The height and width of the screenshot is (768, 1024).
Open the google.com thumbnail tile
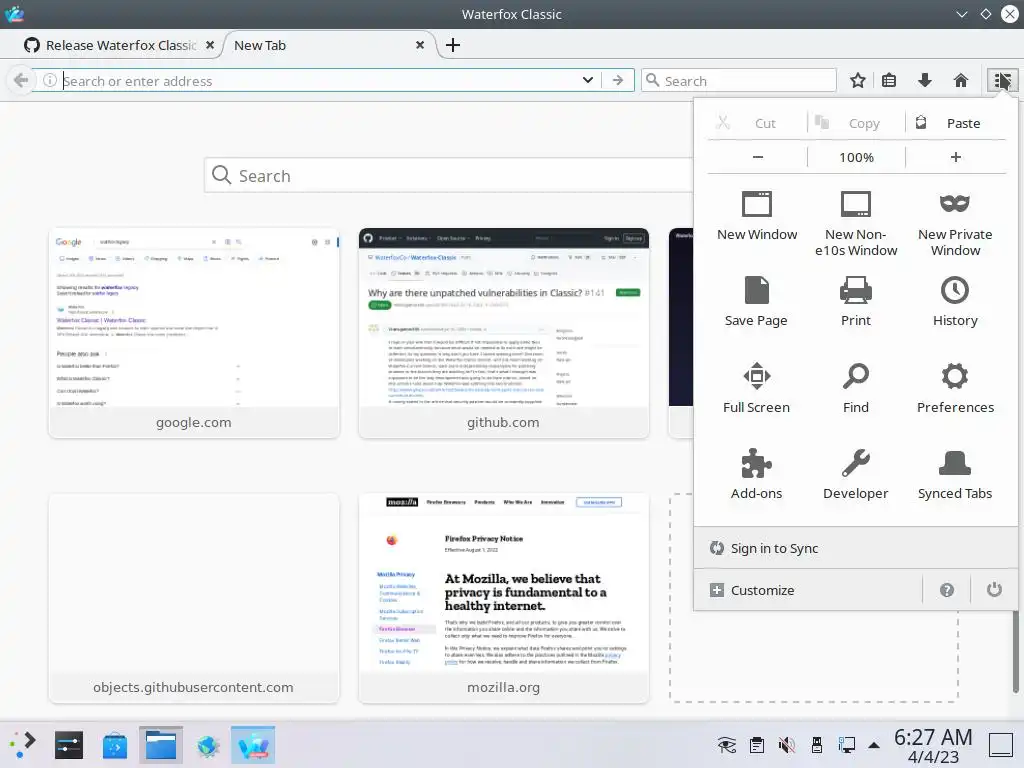tap(194, 333)
